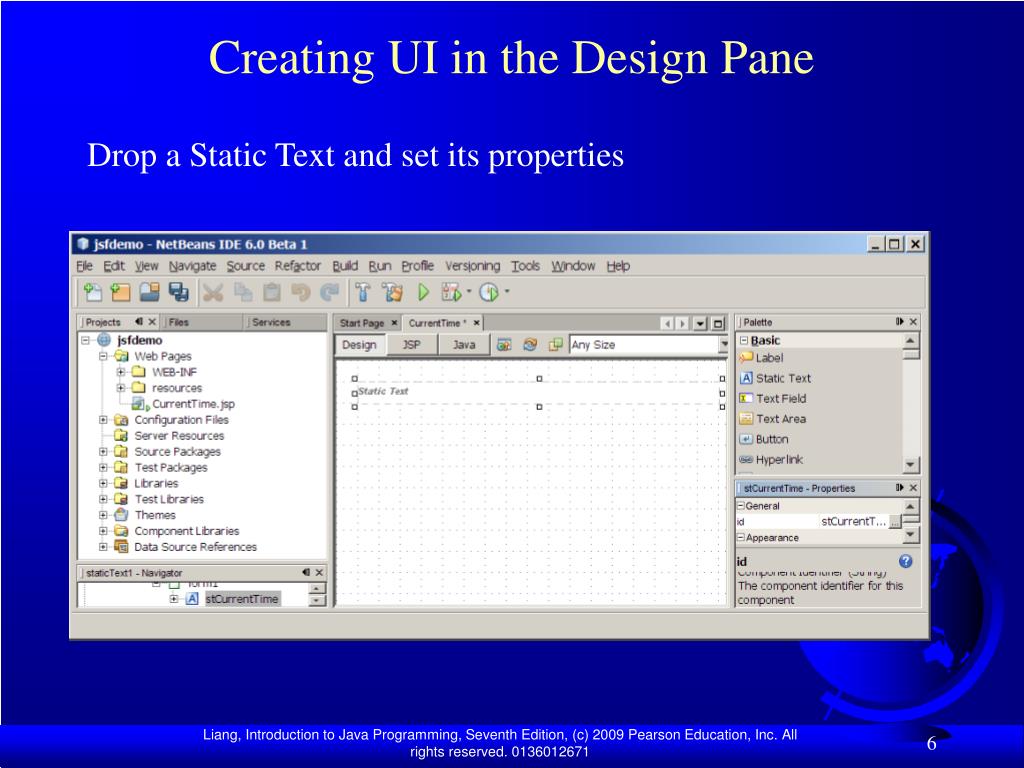Click the Open Project toolbar icon
The image size is (1024, 768).
149,293
